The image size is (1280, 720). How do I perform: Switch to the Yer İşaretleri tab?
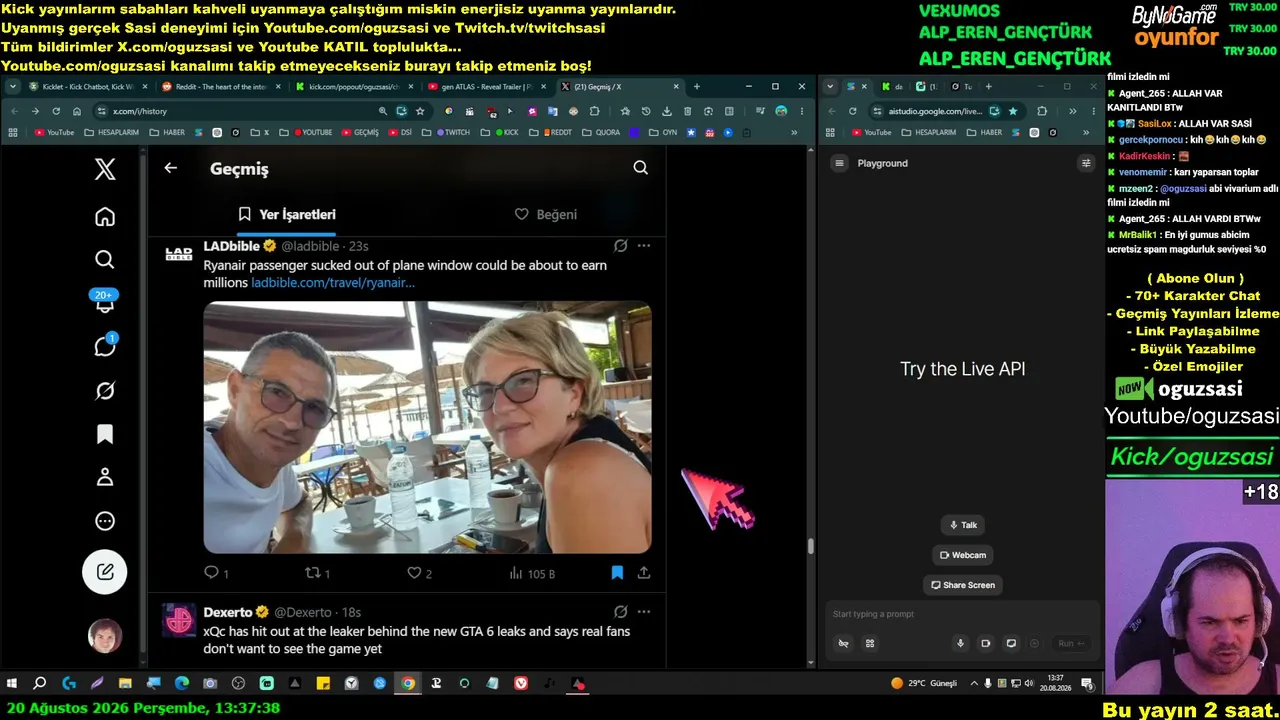[x=287, y=214]
